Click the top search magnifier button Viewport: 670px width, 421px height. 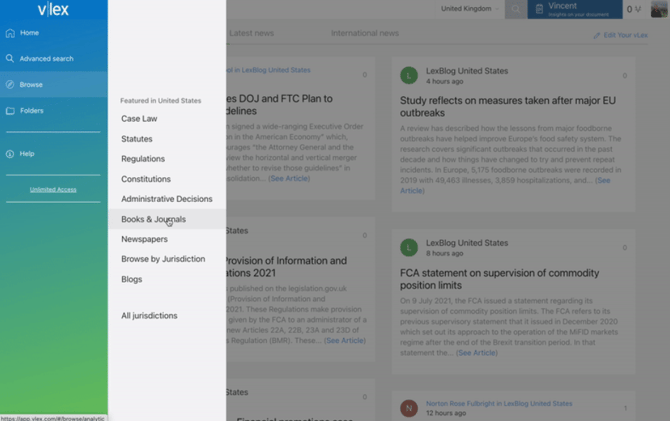pos(516,9)
